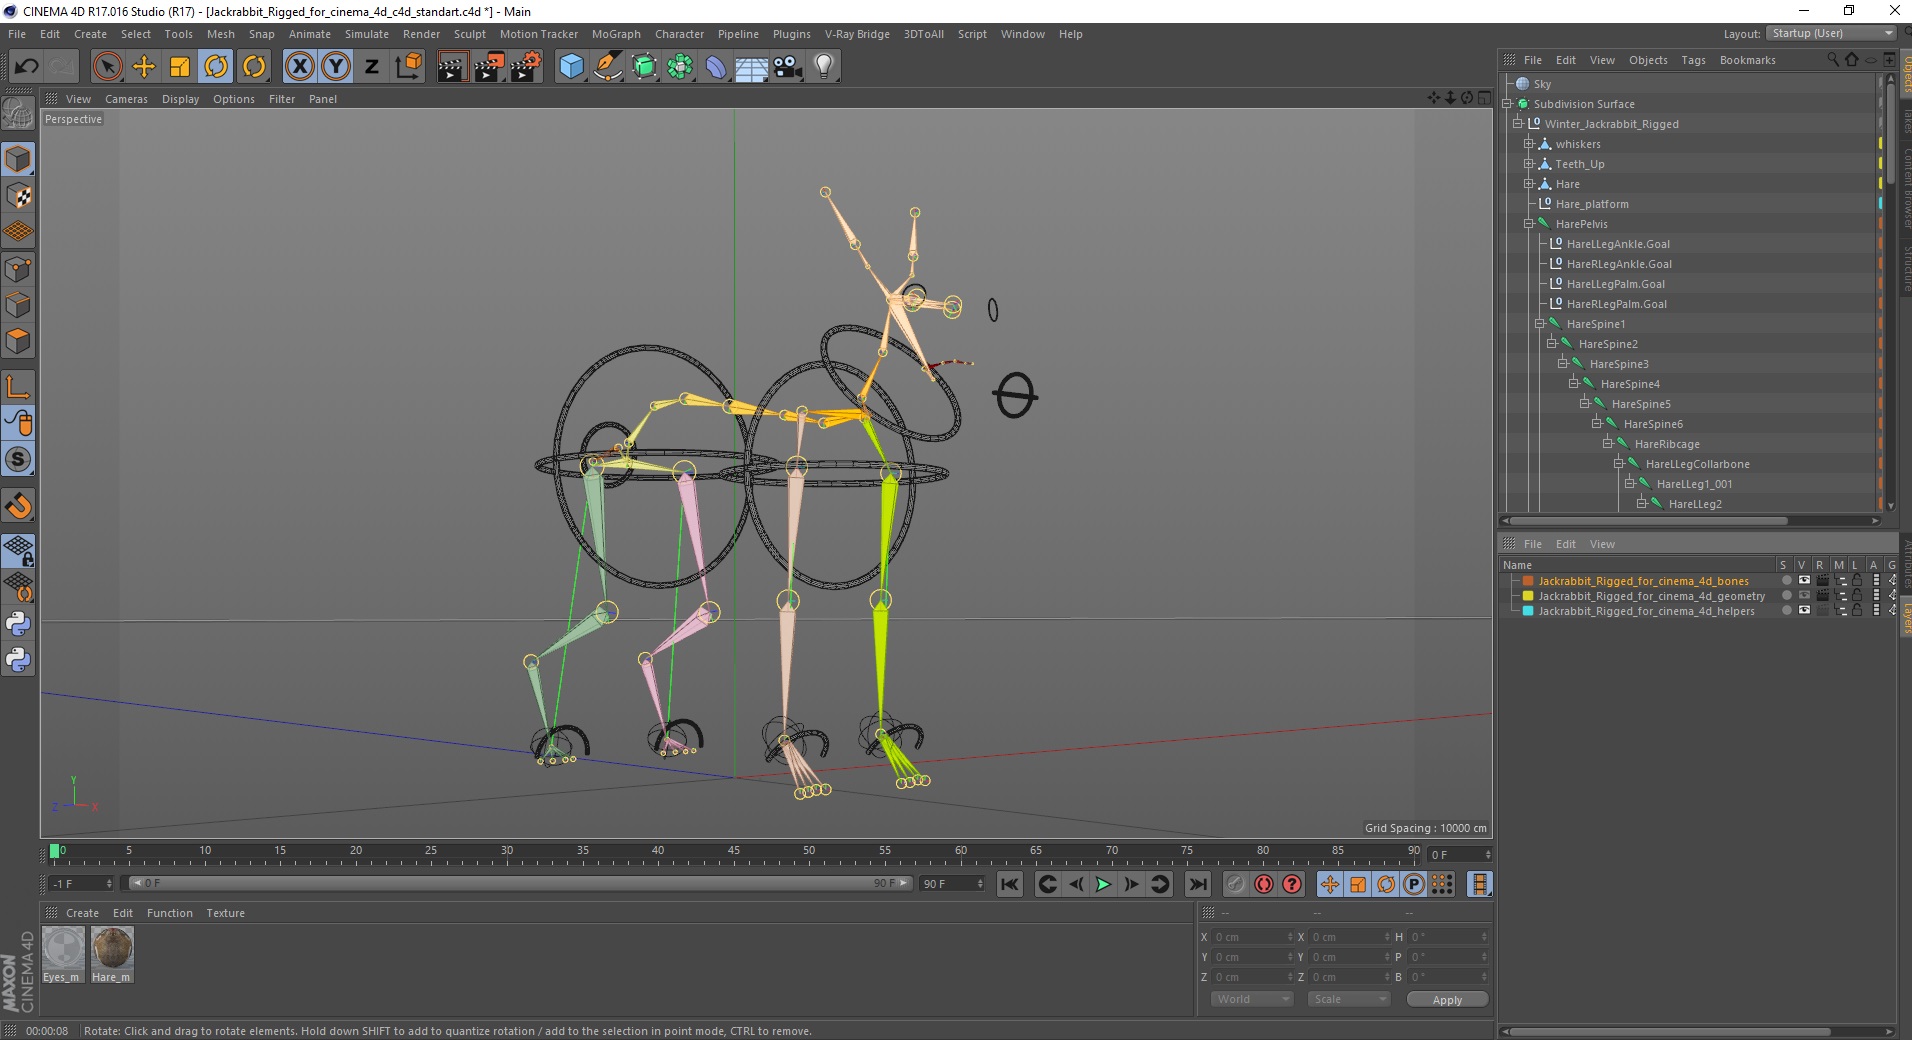The width and height of the screenshot is (1912, 1040).
Task: Open viewport Cameras menu
Action: [126, 99]
